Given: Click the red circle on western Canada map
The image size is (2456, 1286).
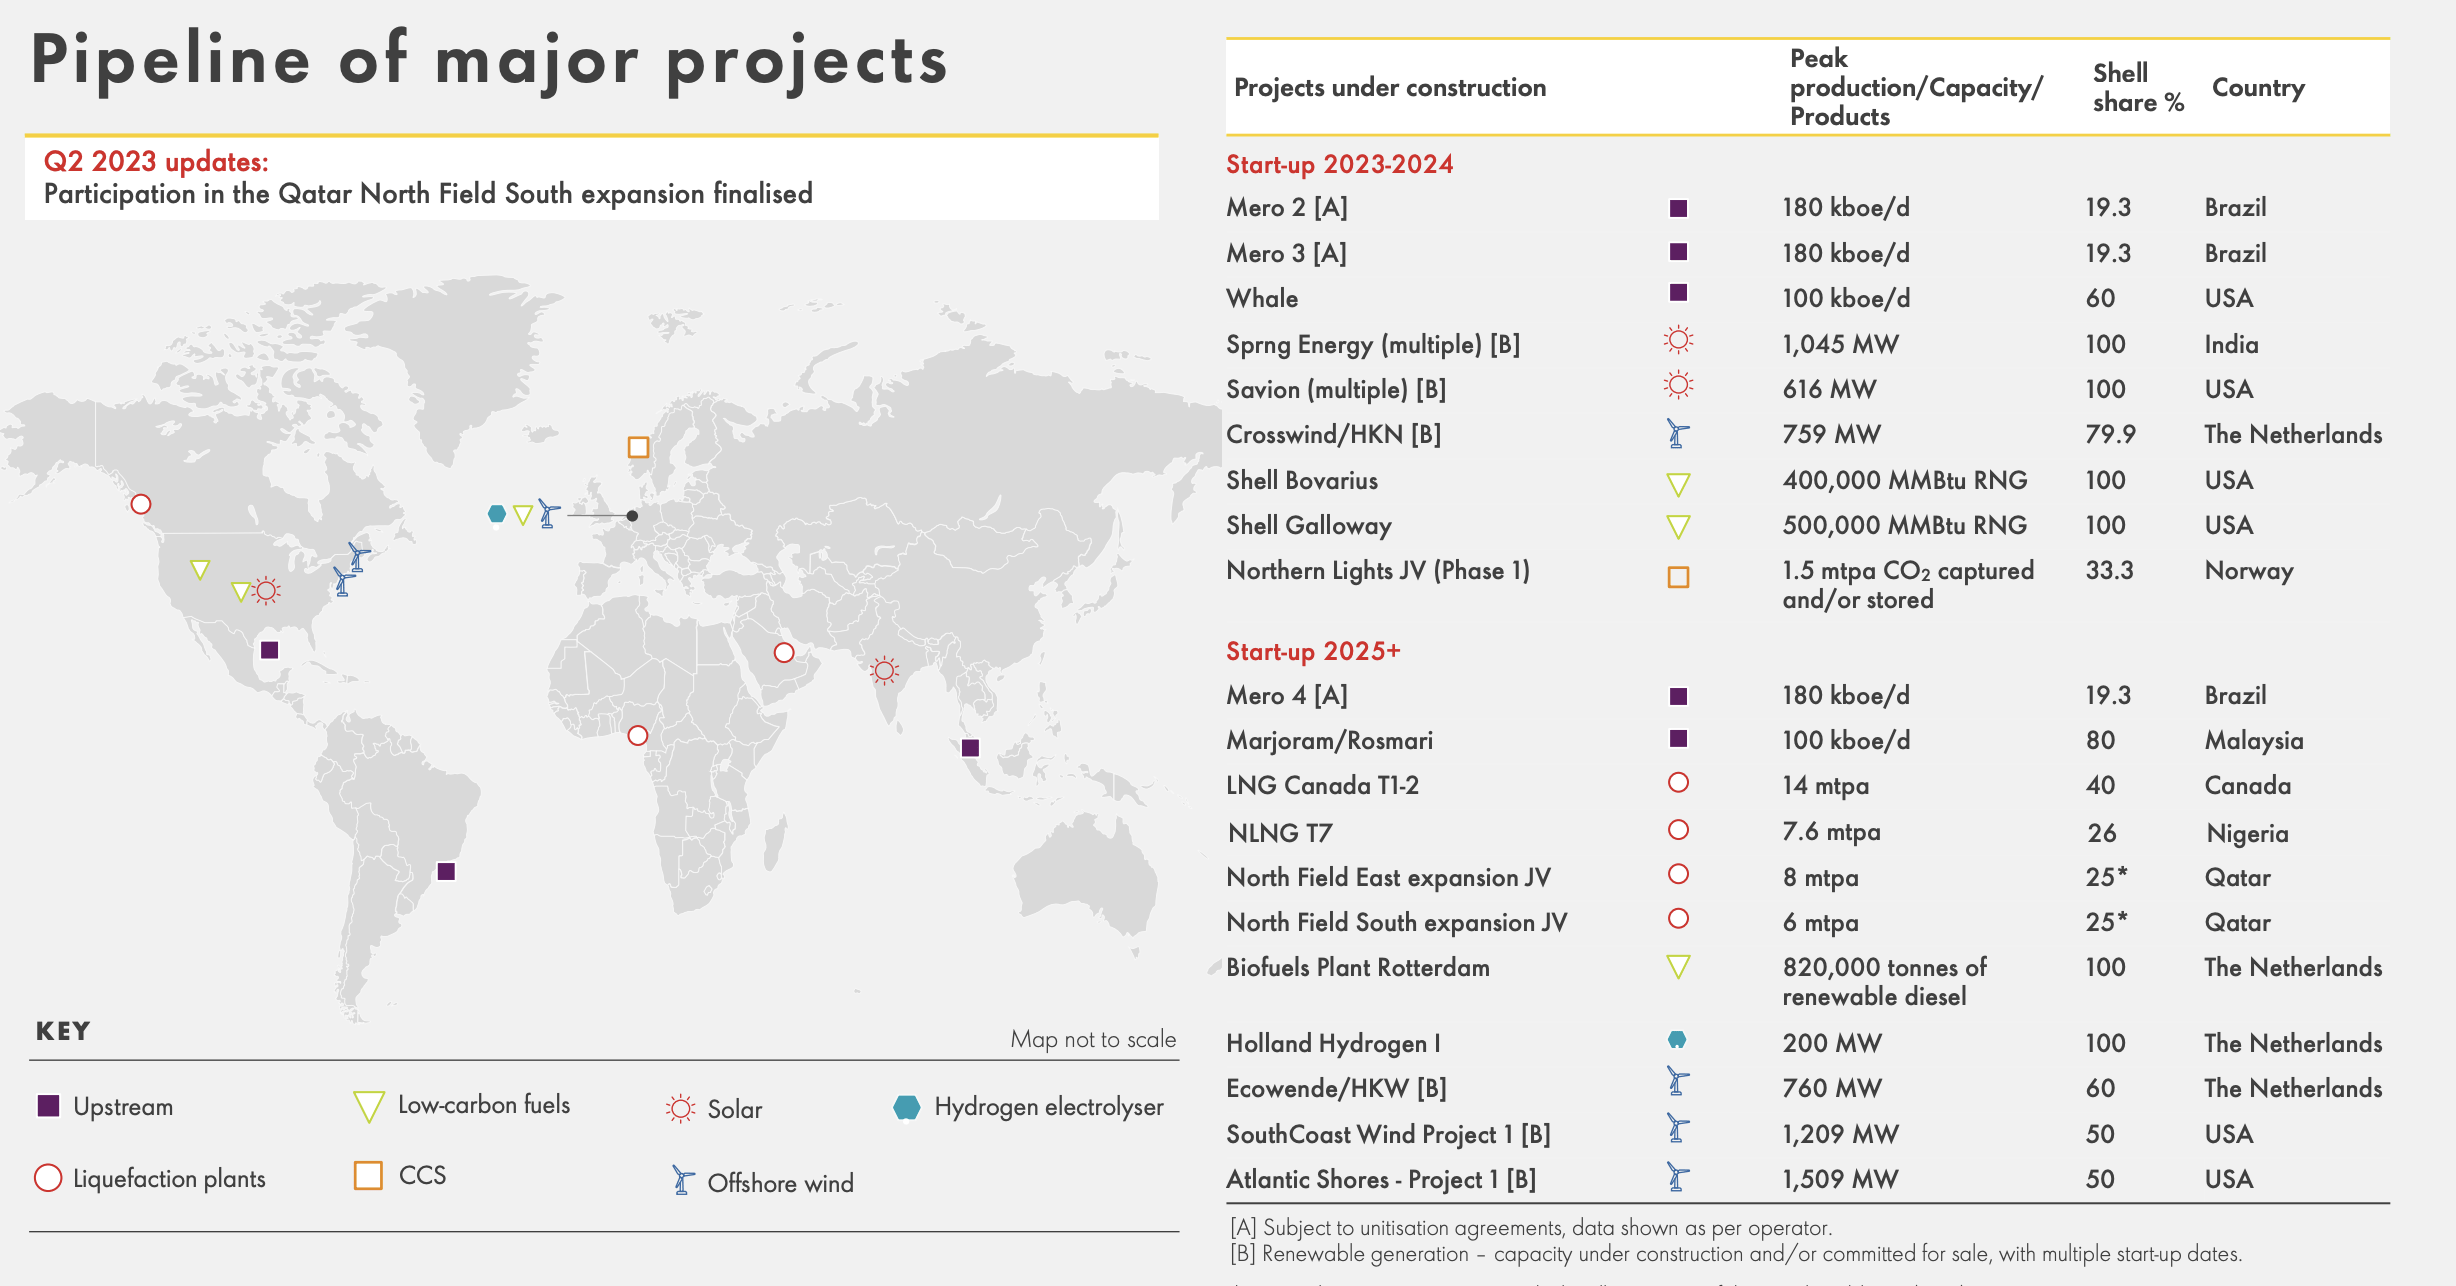Looking at the screenshot, I should click(x=141, y=504).
